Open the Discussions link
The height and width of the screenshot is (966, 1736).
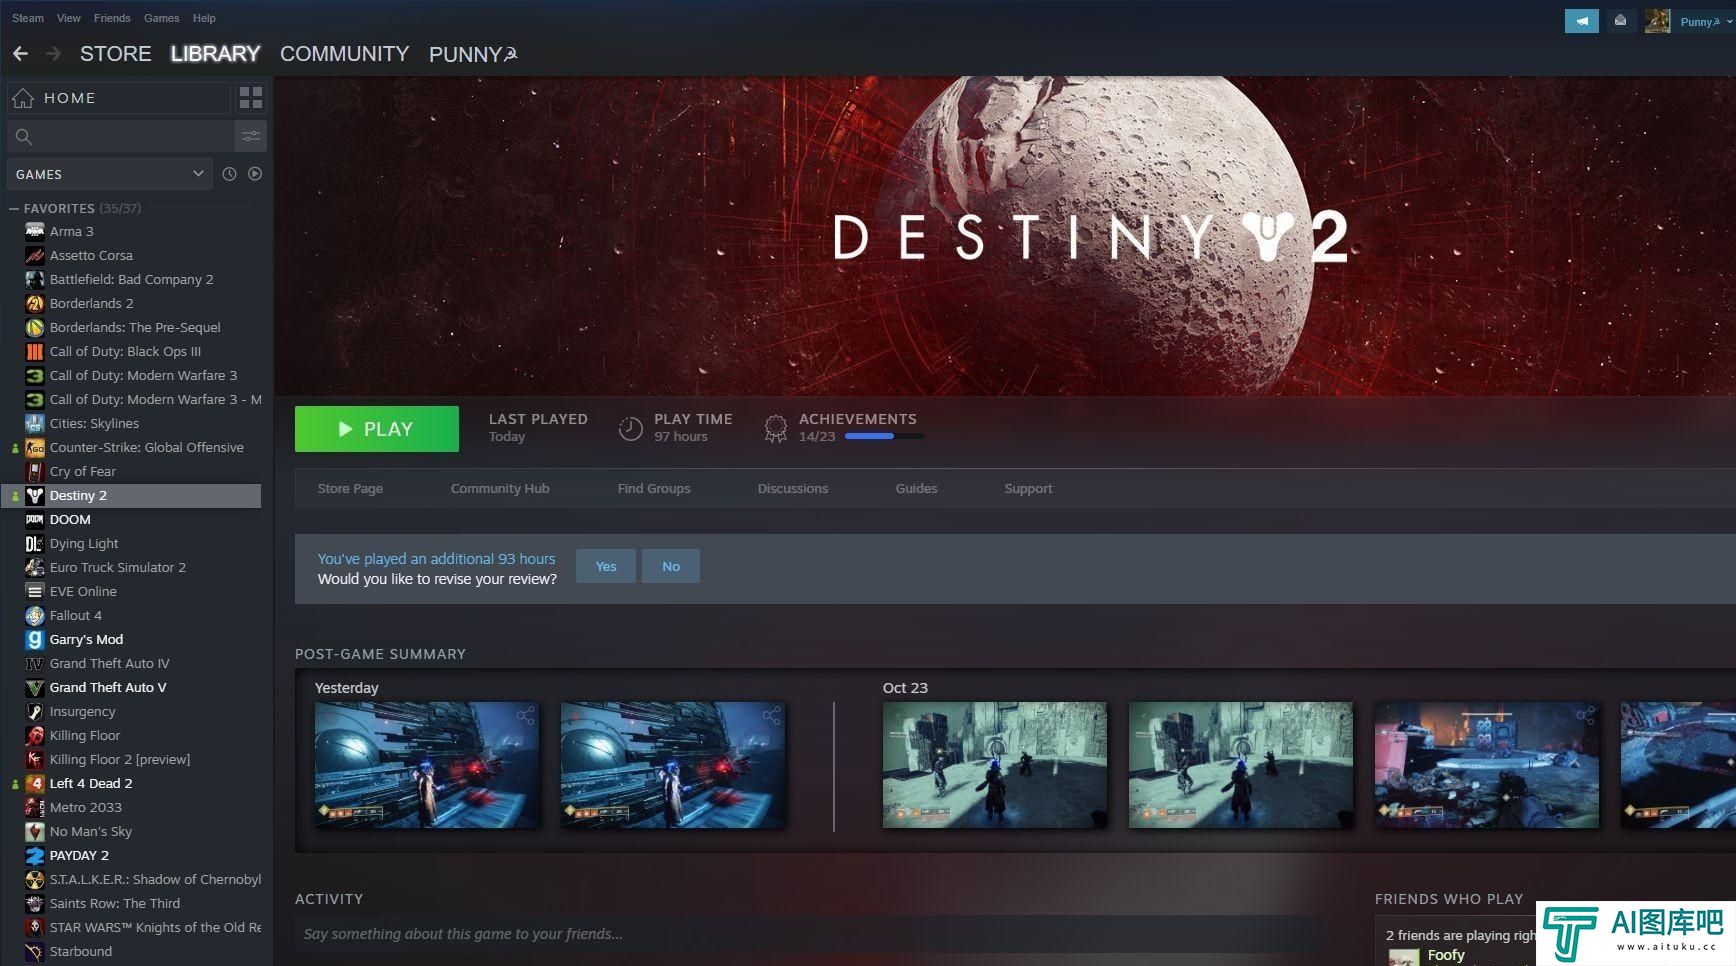pos(793,489)
